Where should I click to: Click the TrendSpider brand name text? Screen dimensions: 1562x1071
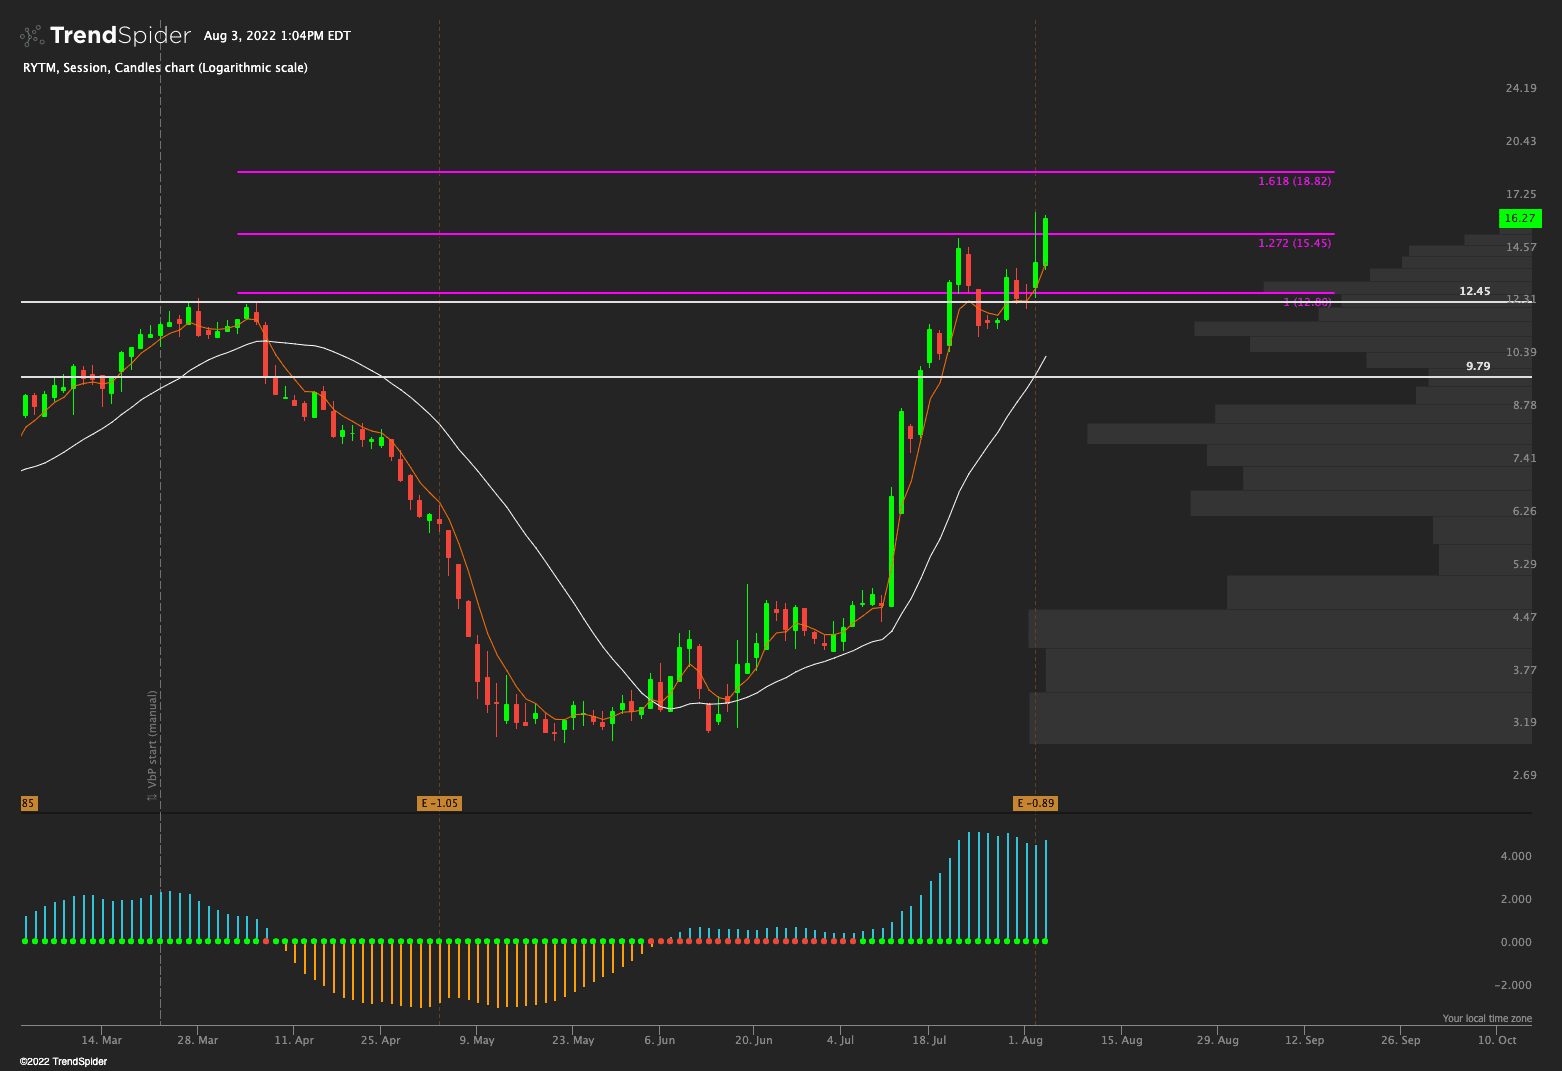click(120, 36)
